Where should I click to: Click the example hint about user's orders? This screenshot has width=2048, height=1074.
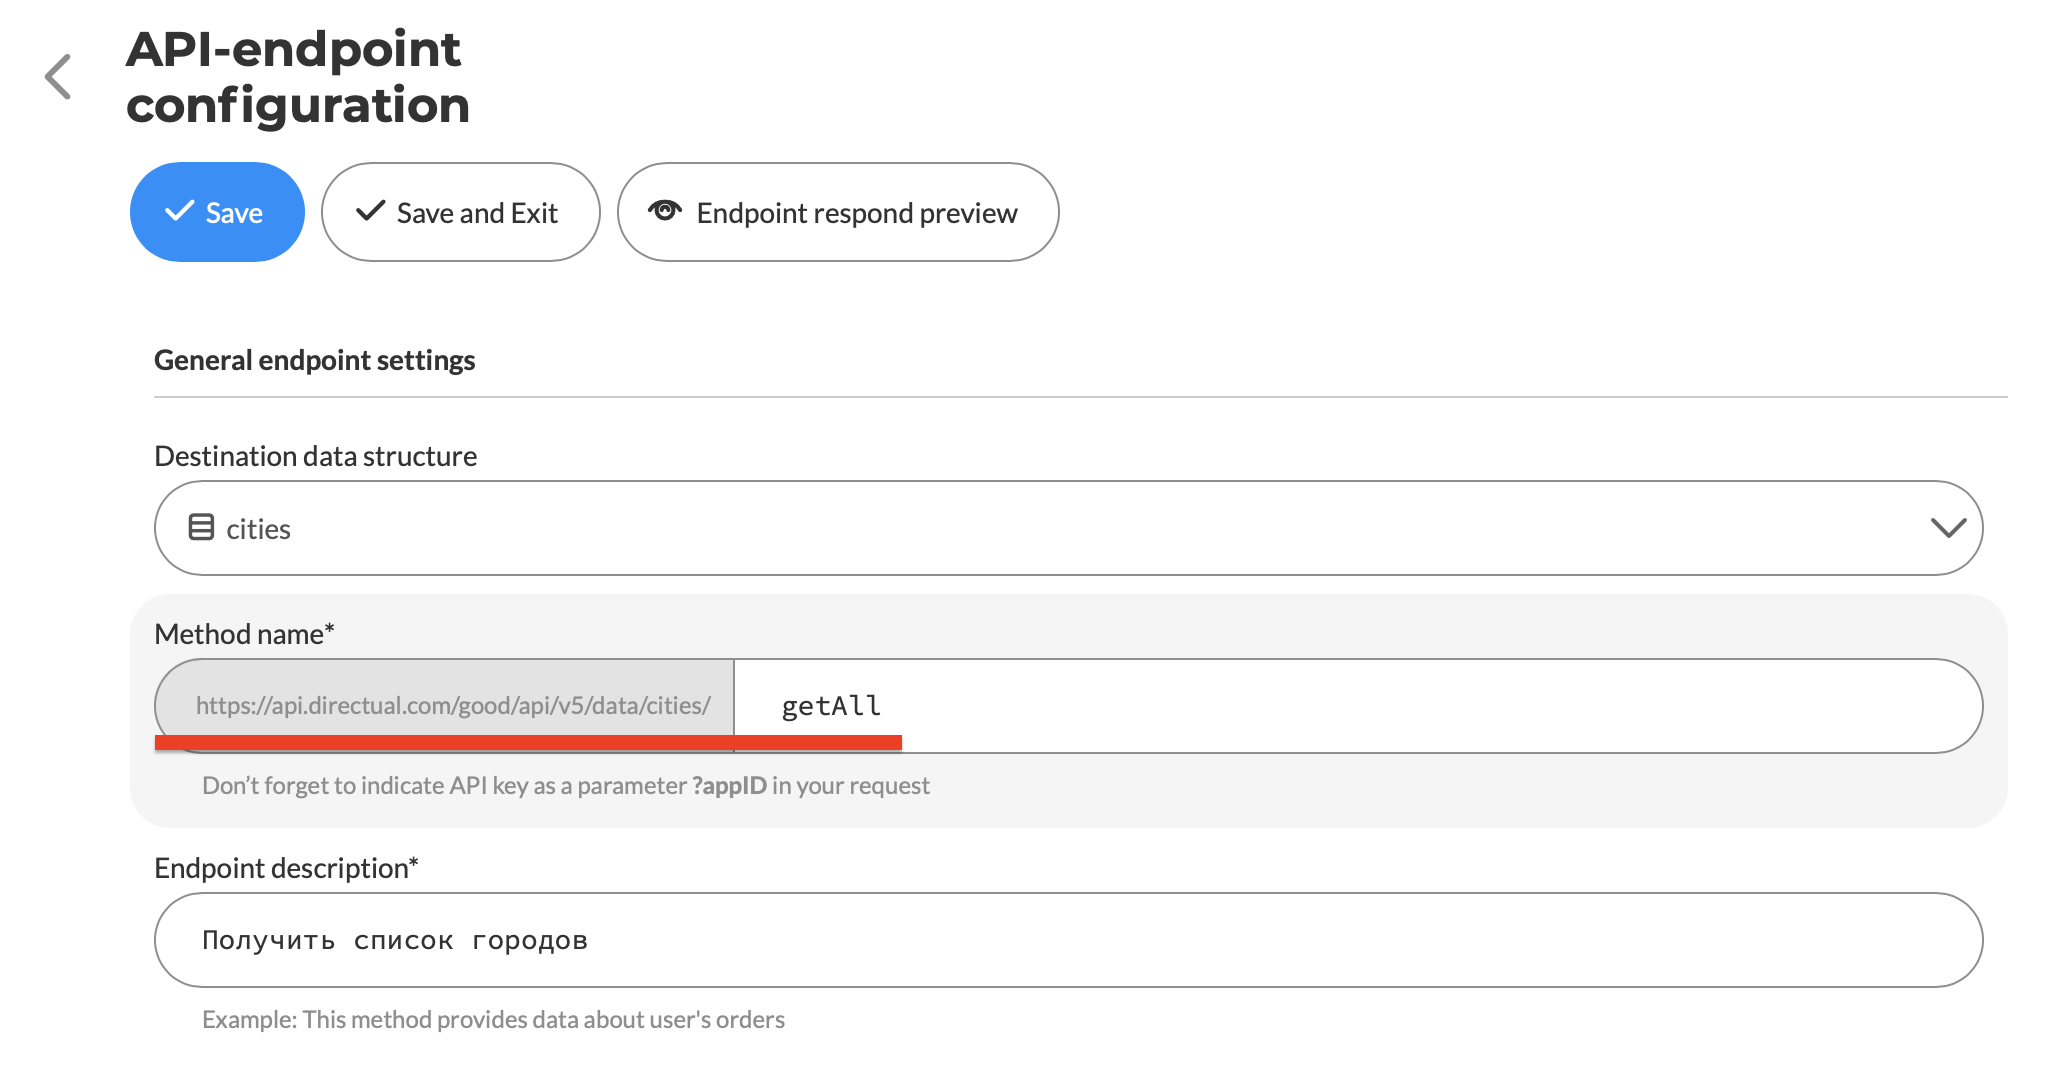pyautogui.click(x=493, y=1020)
